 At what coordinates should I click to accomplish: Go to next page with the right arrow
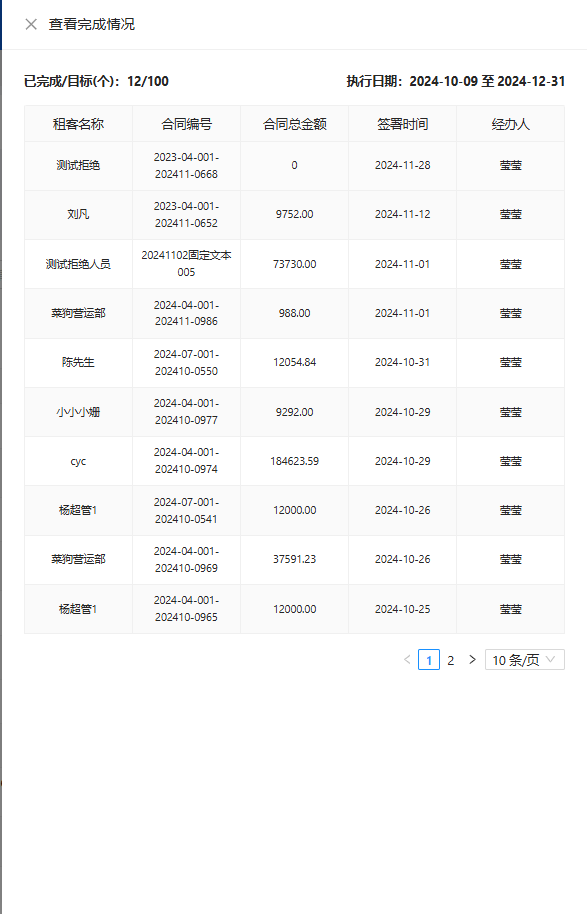tap(472, 659)
